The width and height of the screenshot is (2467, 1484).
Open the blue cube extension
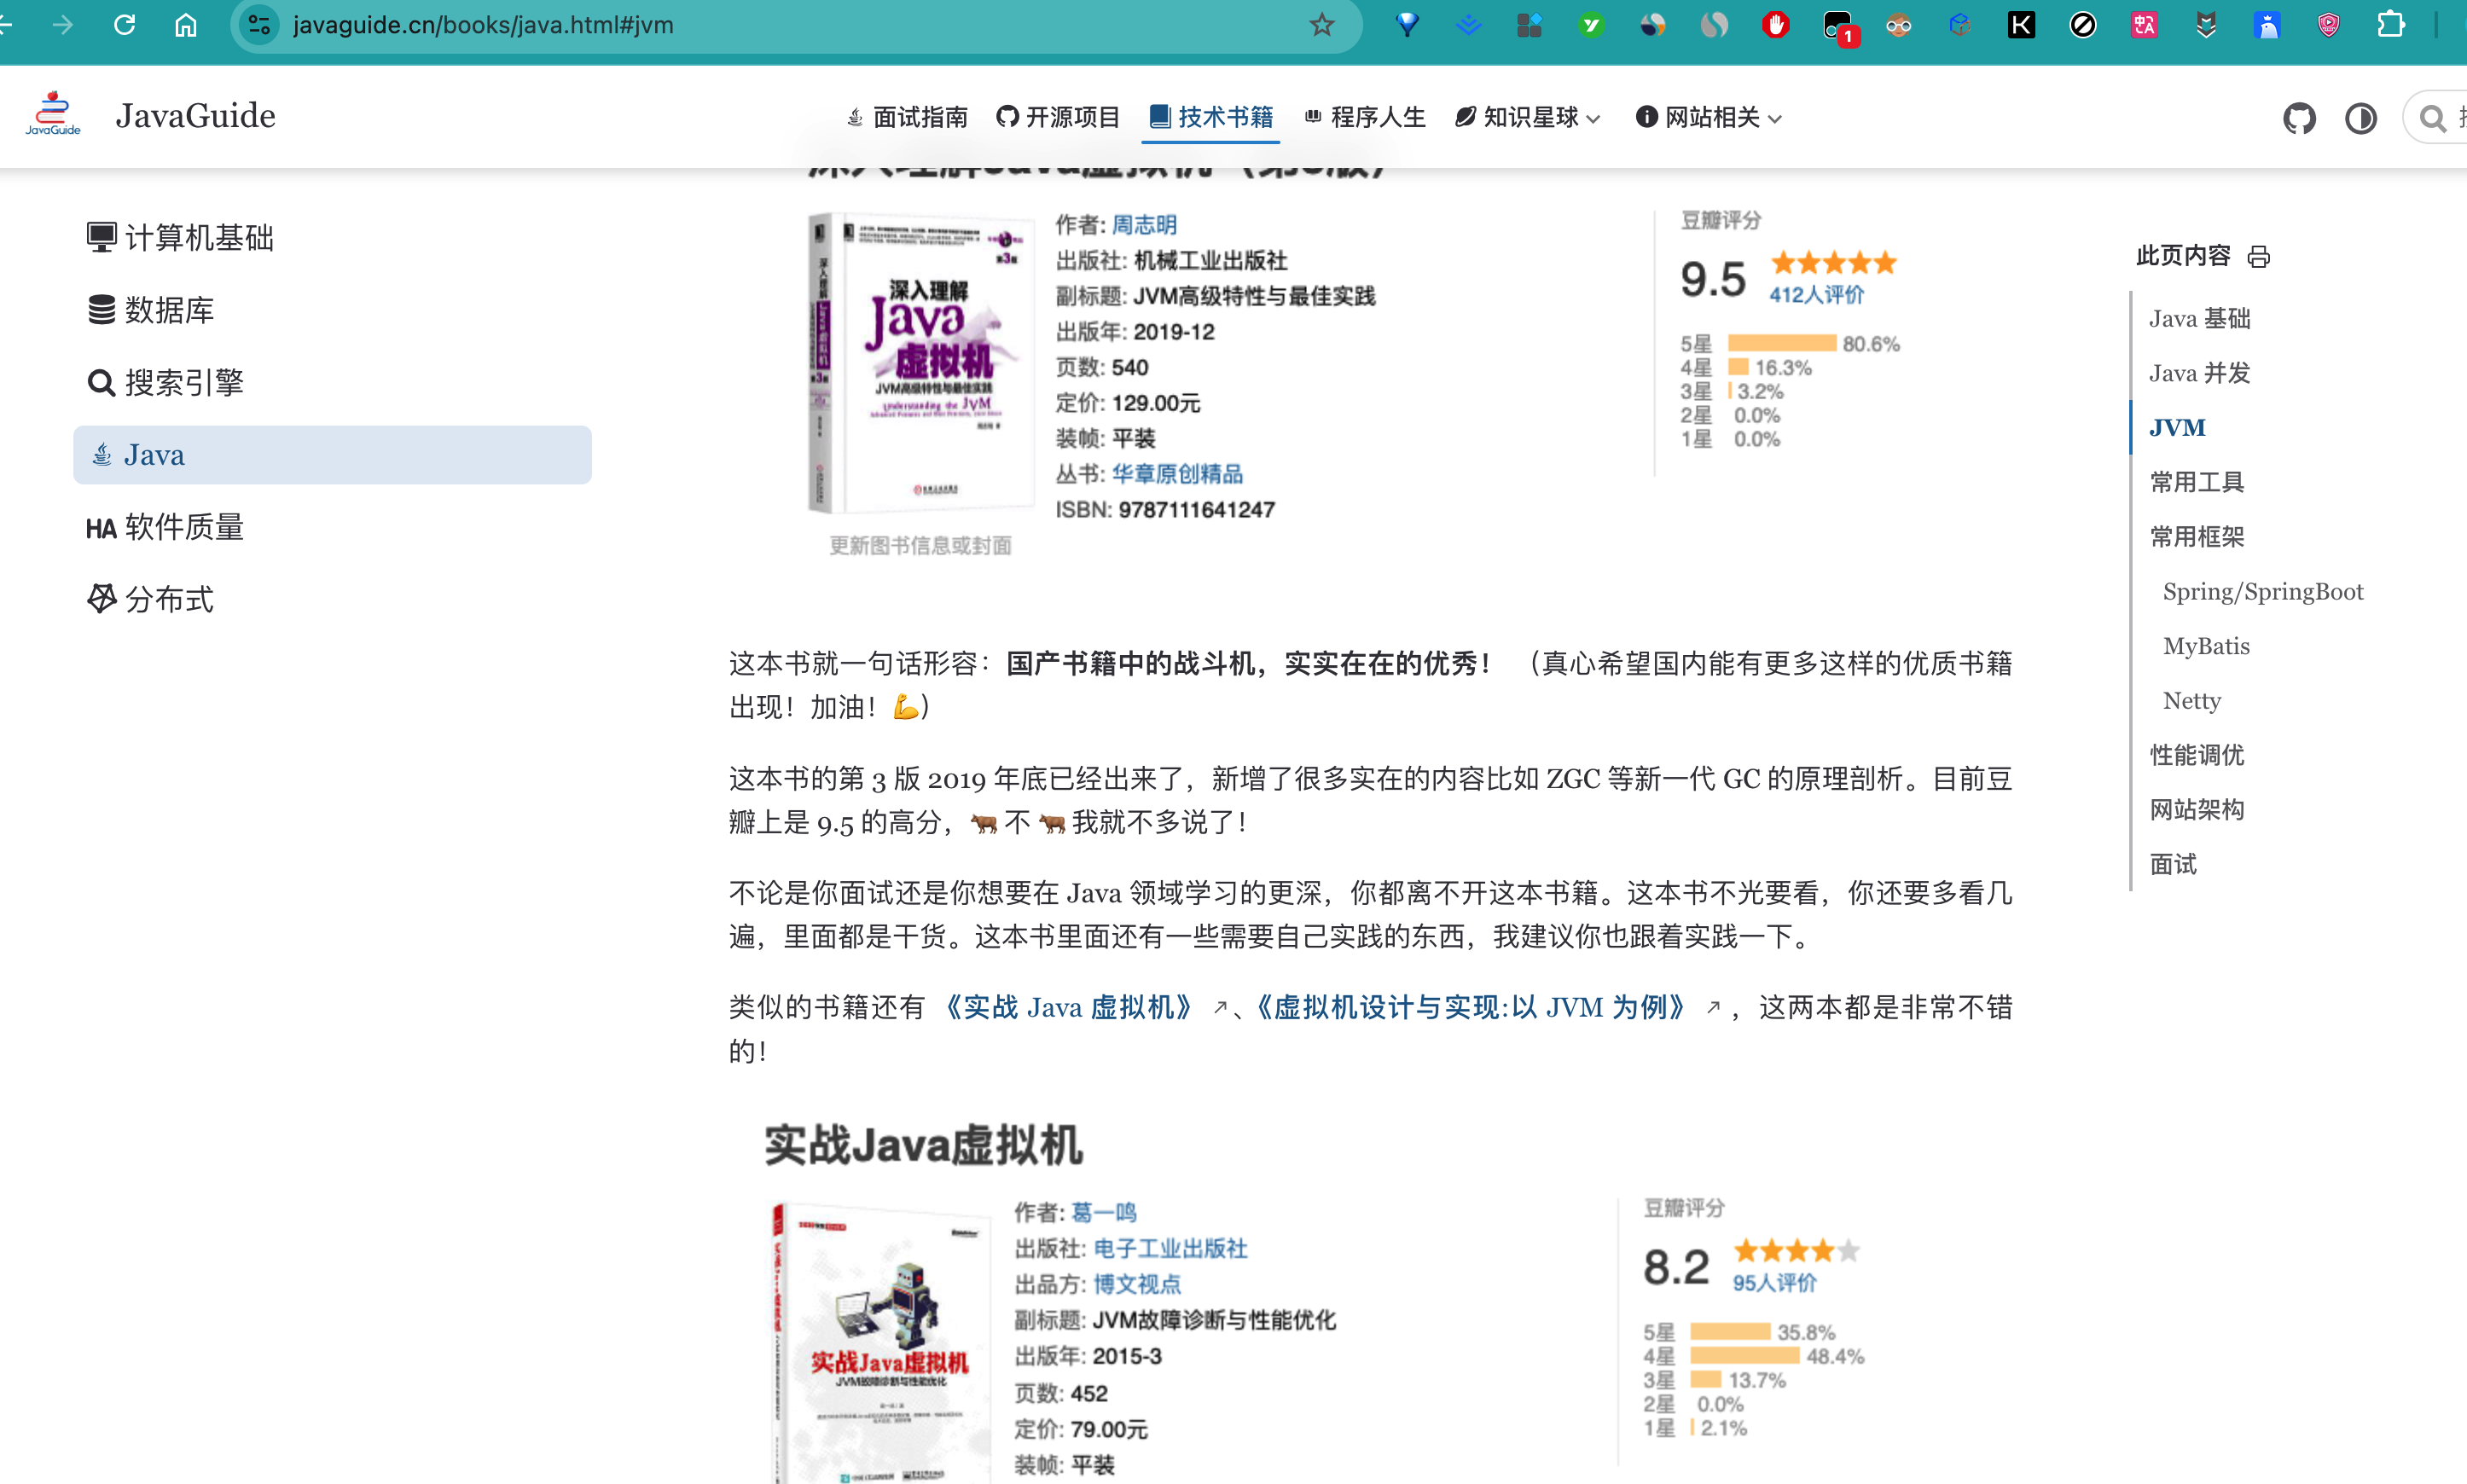(x=1960, y=25)
